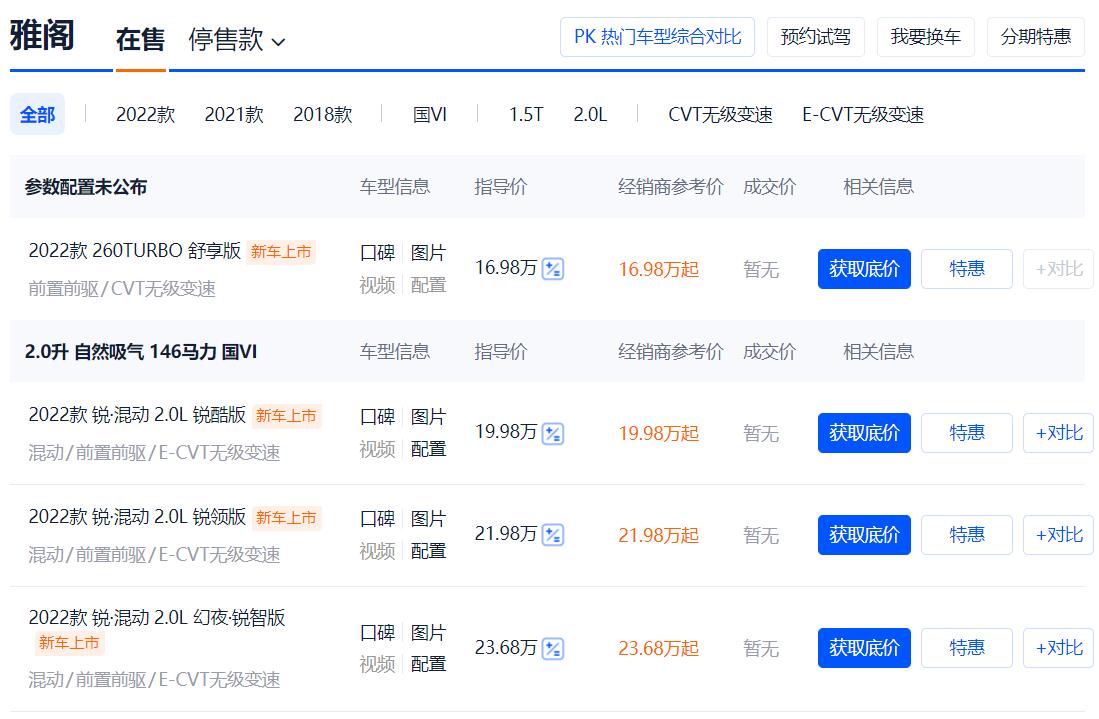Image resolution: width=1099 pixels, height=719 pixels.
Task: Open 2022款 锐·混动 2.0L 锐领版 link
Action: click(x=137, y=516)
